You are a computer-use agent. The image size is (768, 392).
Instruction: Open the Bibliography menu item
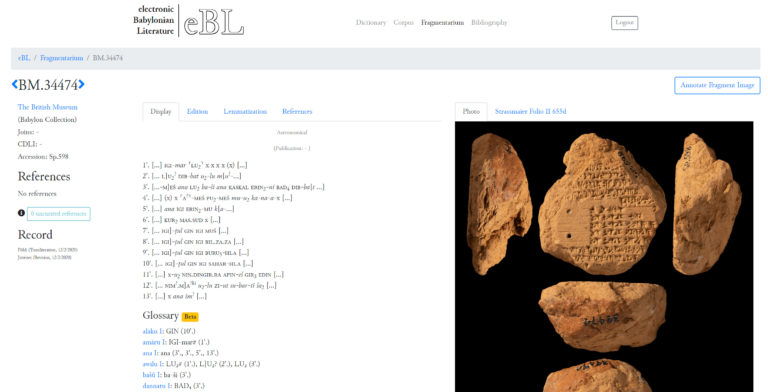point(489,23)
